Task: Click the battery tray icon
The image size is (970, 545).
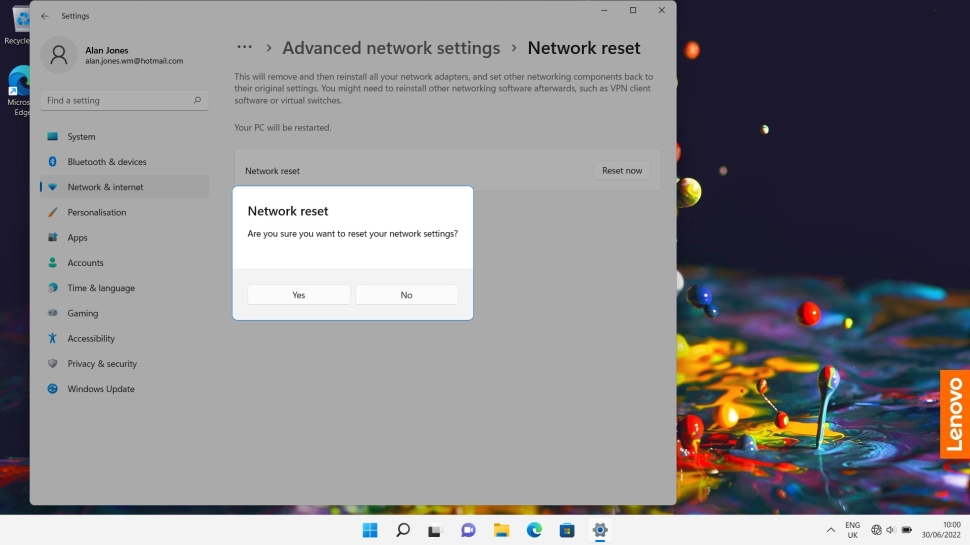Action: coord(907,530)
